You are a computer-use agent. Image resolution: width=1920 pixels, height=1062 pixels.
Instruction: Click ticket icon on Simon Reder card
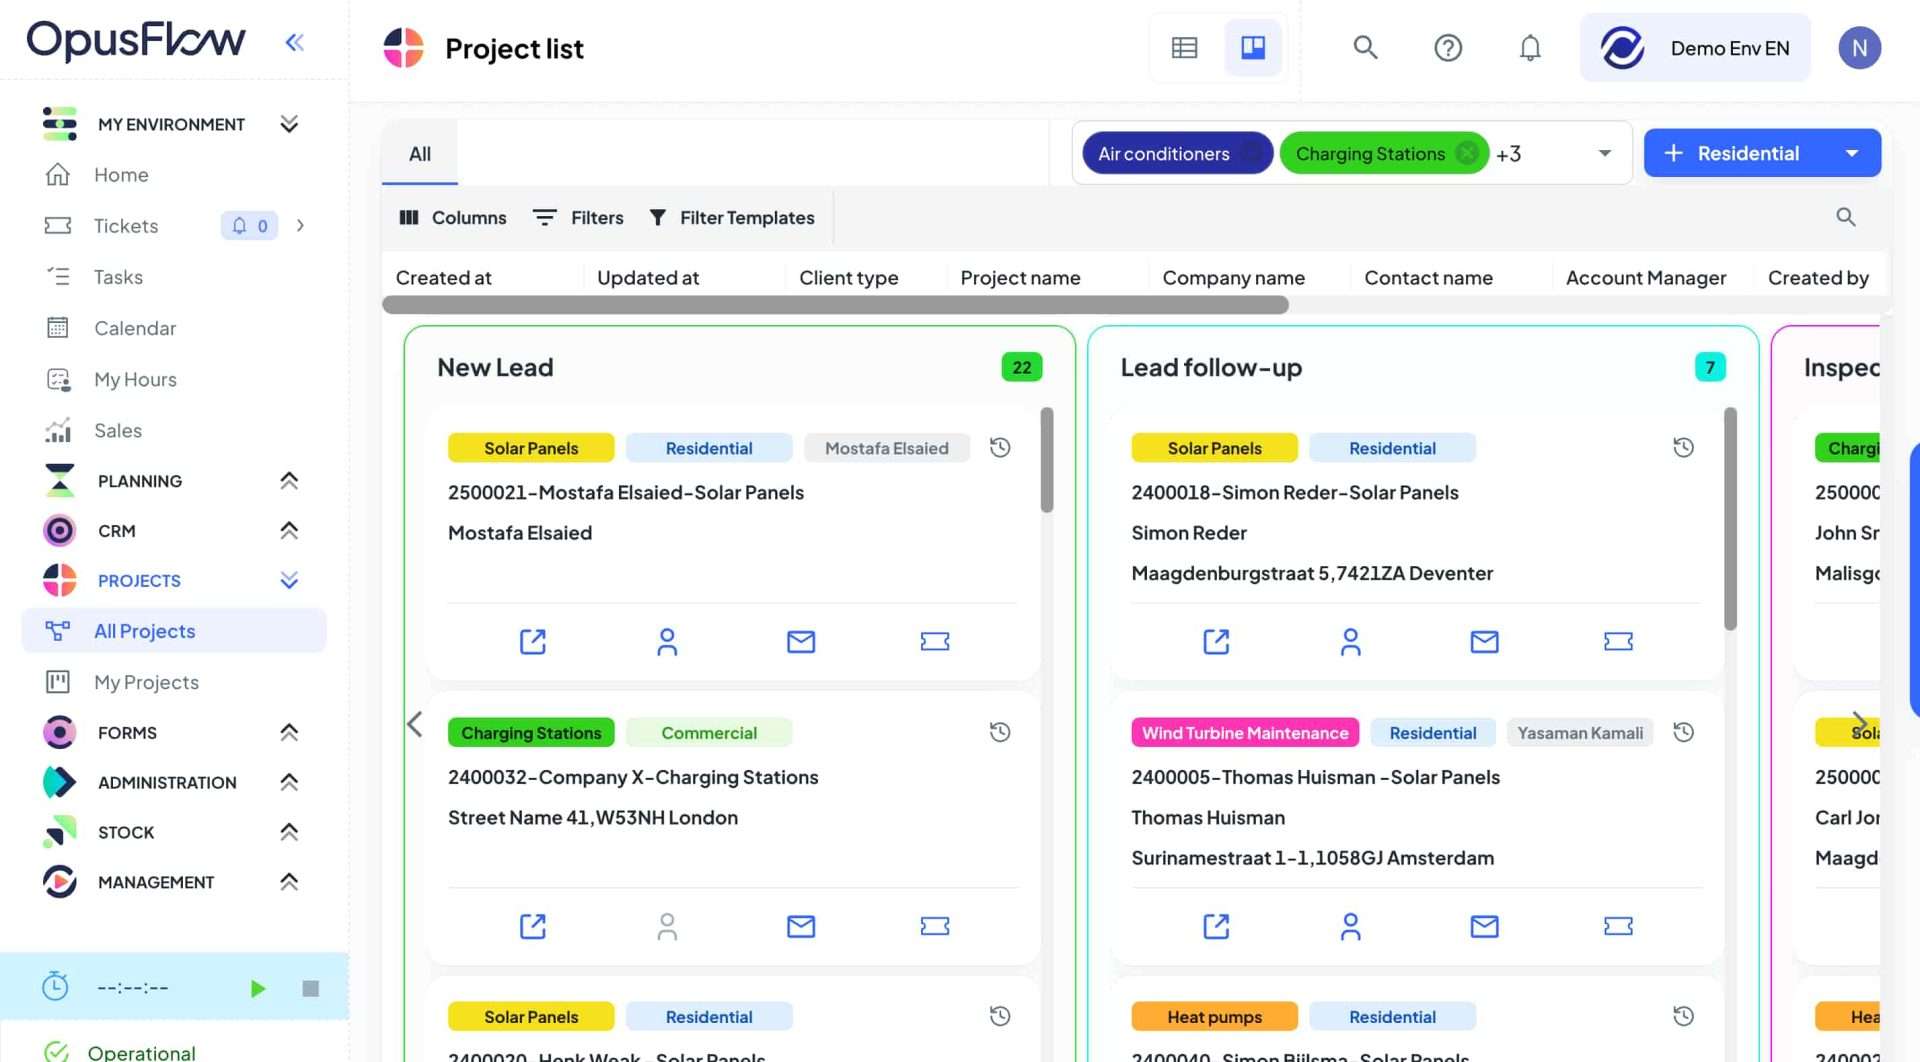pos(1618,641)
